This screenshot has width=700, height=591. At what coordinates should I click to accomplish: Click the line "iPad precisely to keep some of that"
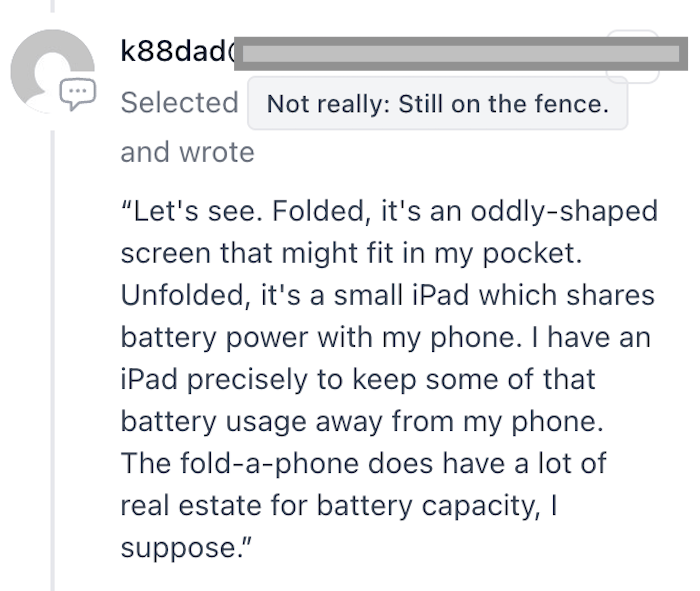358,379
